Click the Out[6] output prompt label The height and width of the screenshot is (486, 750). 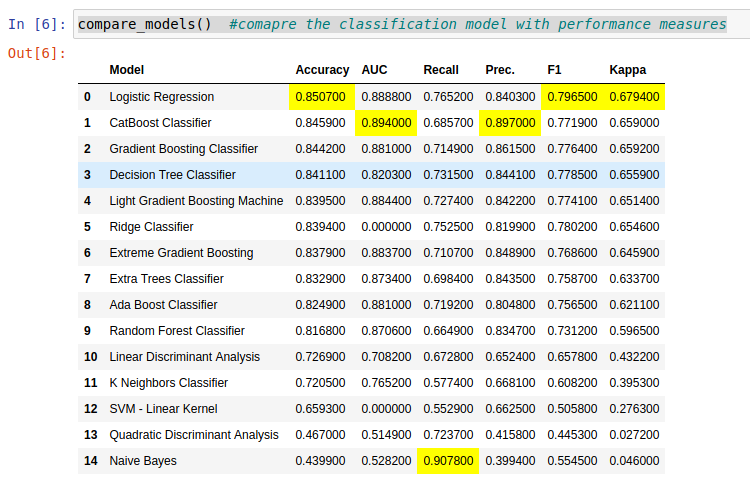[35, 52]
